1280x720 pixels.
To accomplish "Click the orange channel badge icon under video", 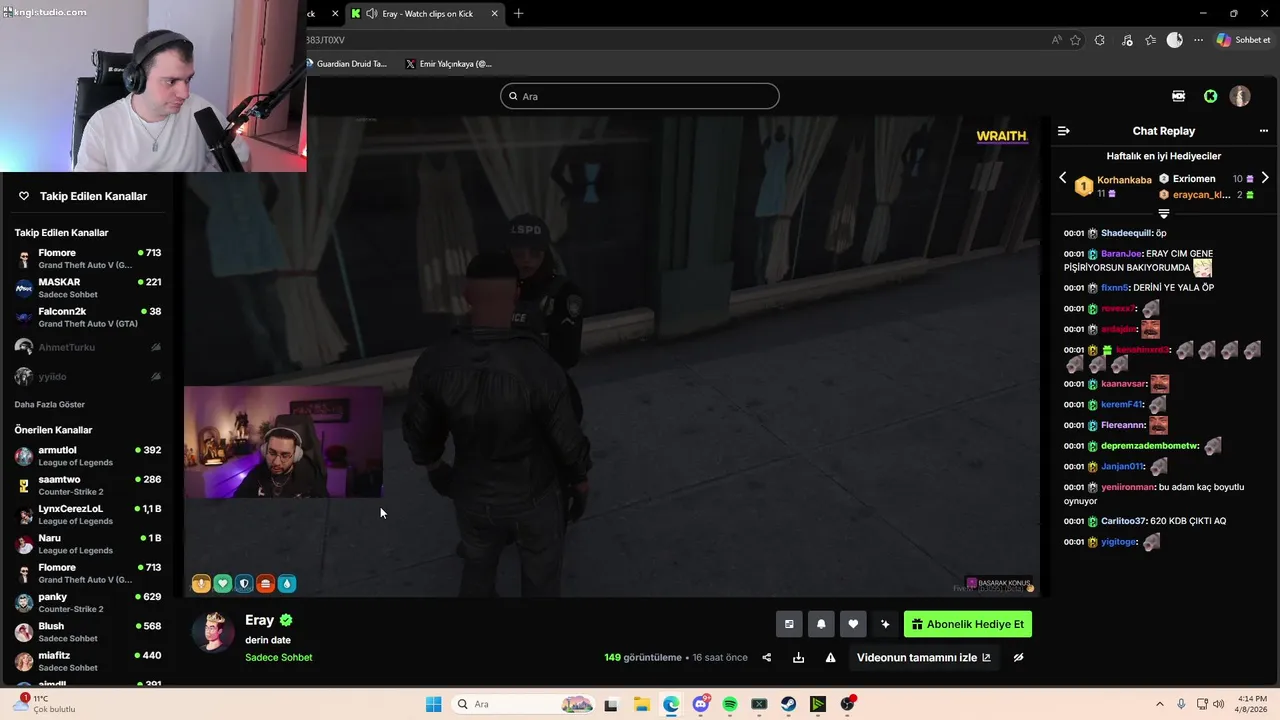I will tap(201, 584).
